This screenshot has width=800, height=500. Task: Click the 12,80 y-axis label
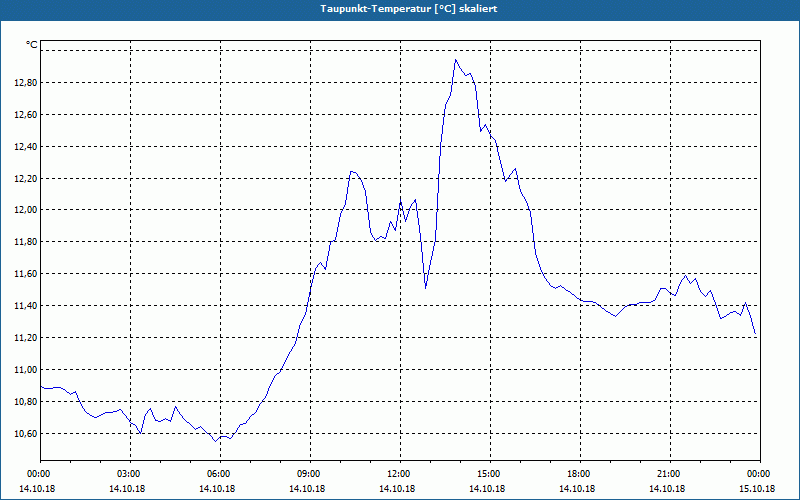tap(25, 83)
